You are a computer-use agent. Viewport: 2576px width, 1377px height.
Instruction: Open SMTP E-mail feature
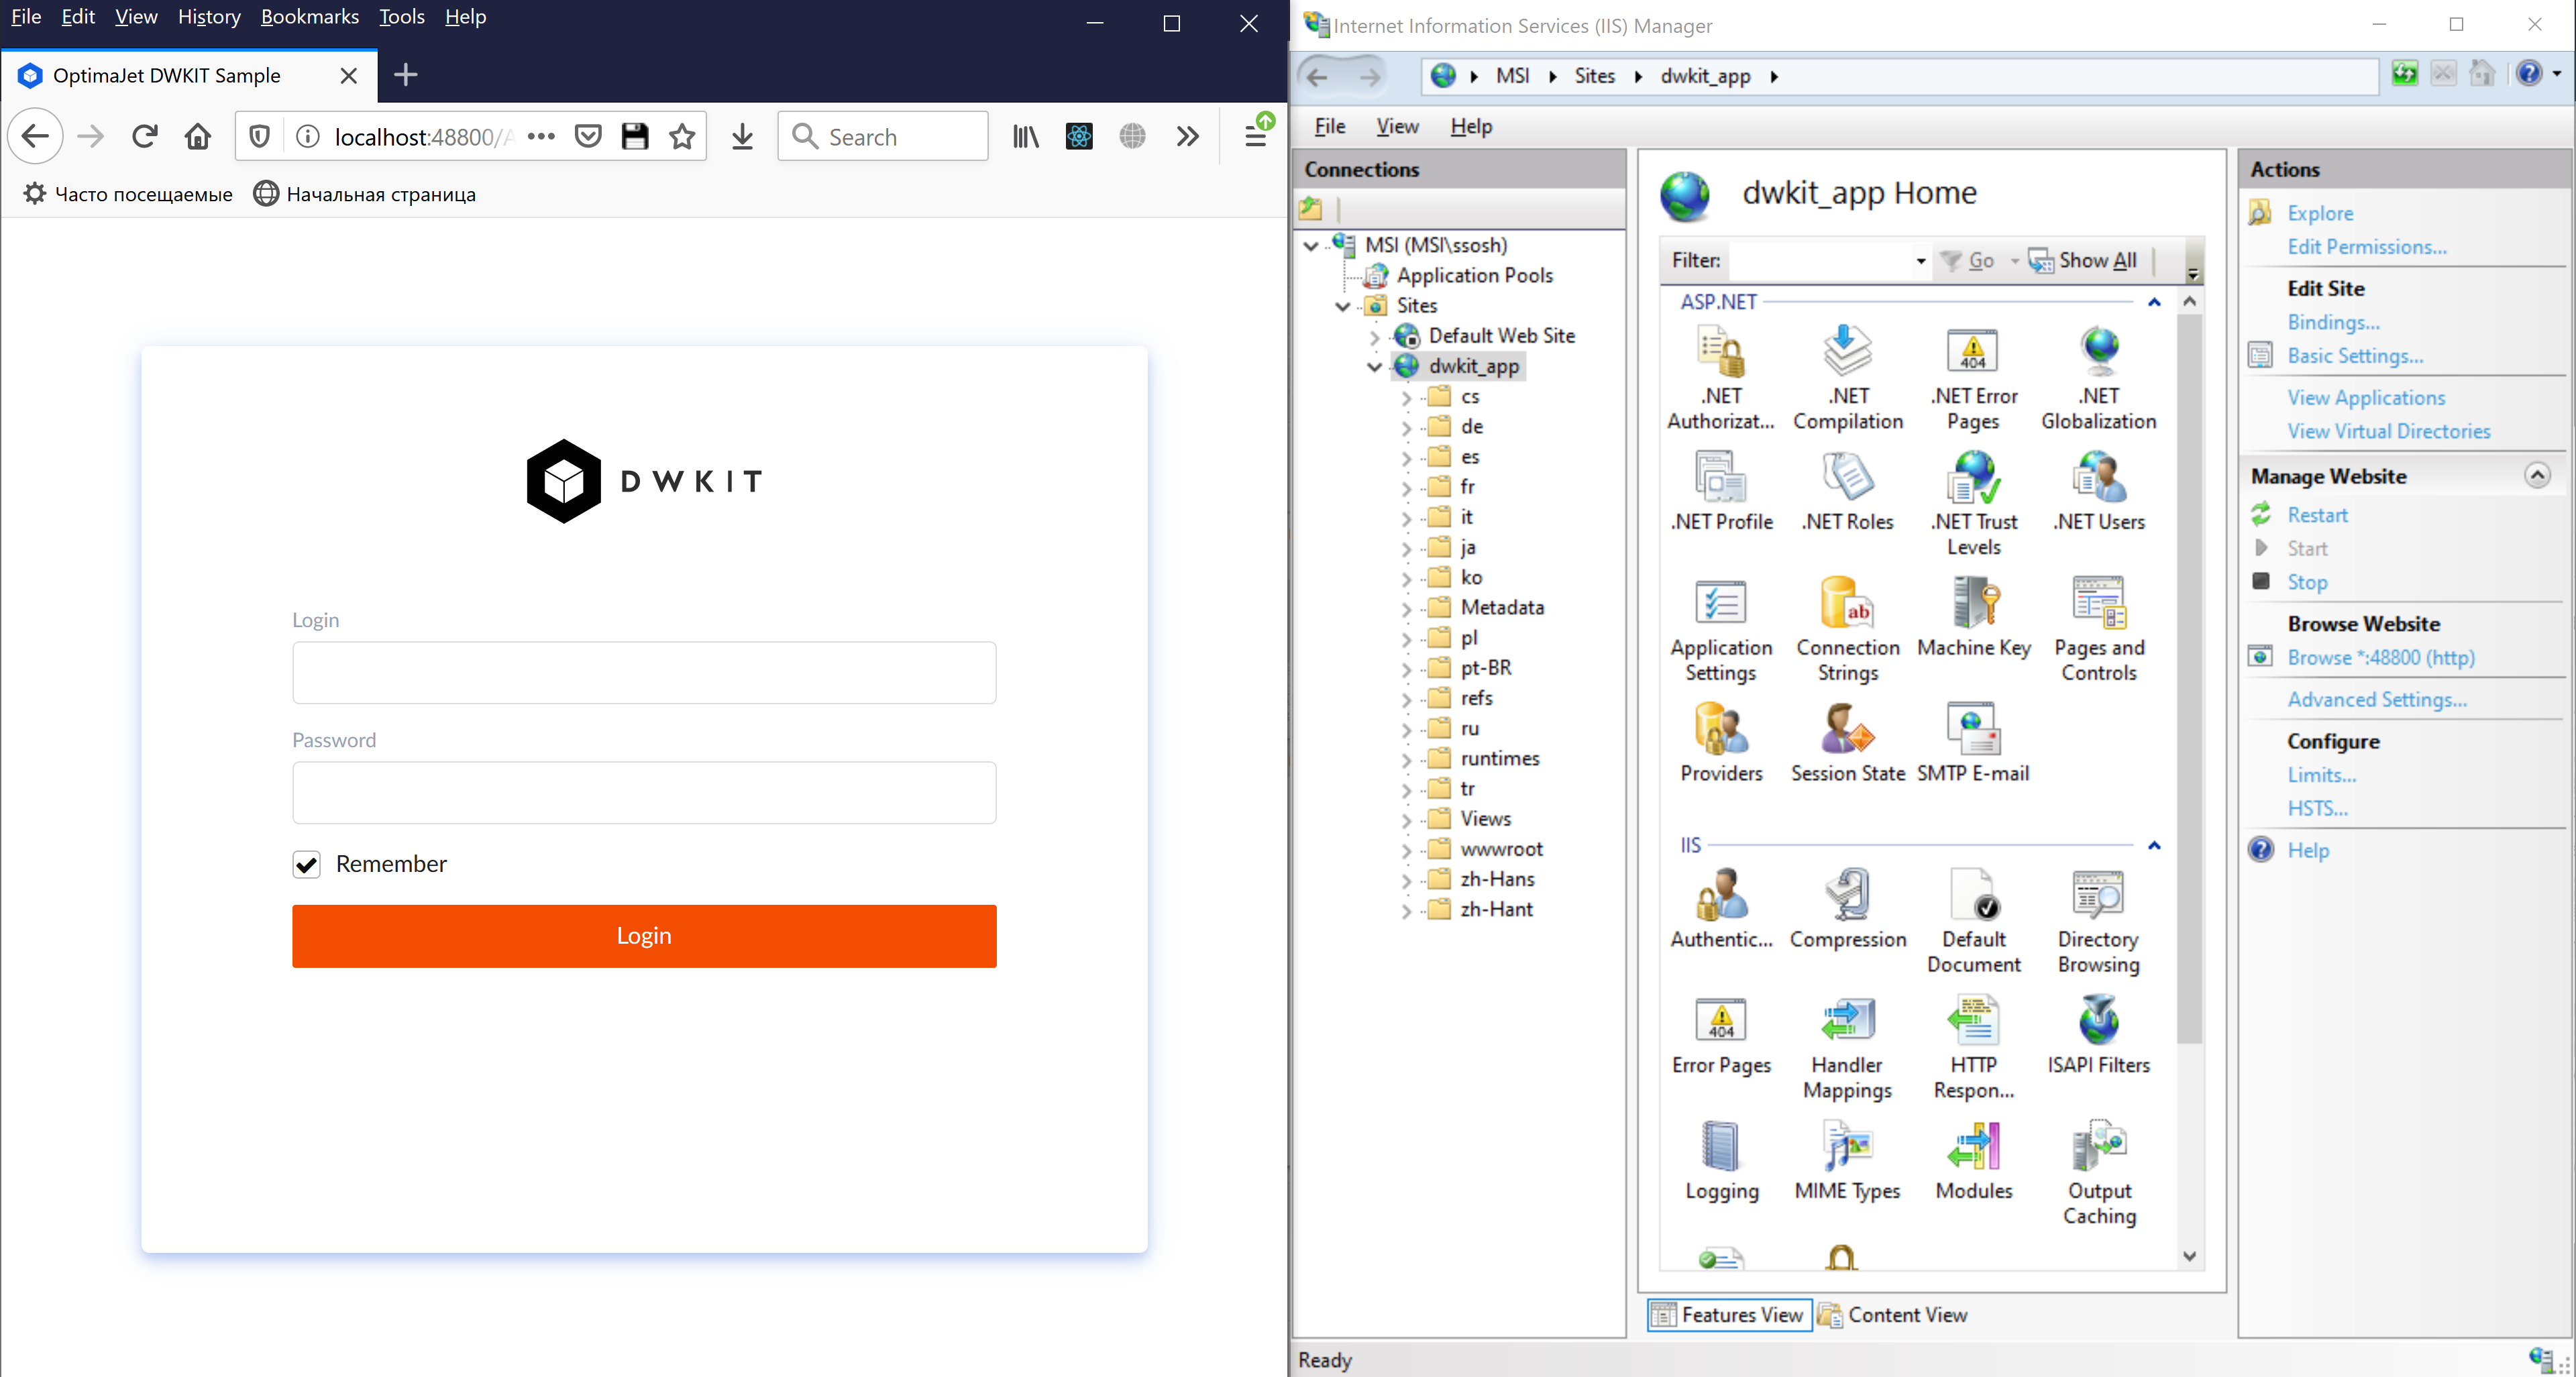[x=1973, y=743]
